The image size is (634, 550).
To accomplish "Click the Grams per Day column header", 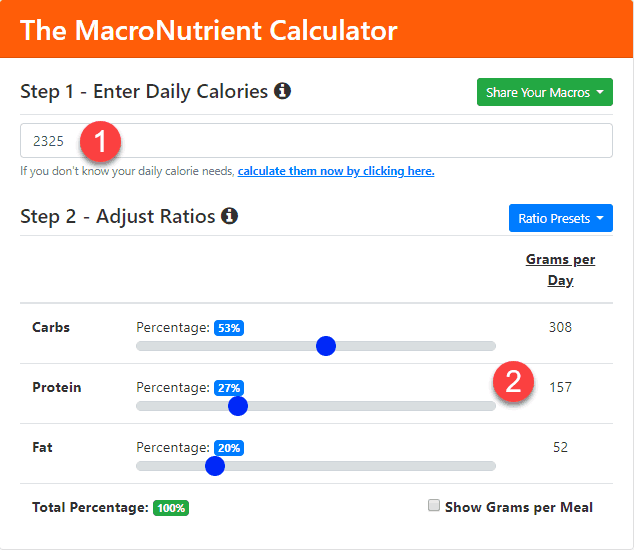I will coord(560,270).
